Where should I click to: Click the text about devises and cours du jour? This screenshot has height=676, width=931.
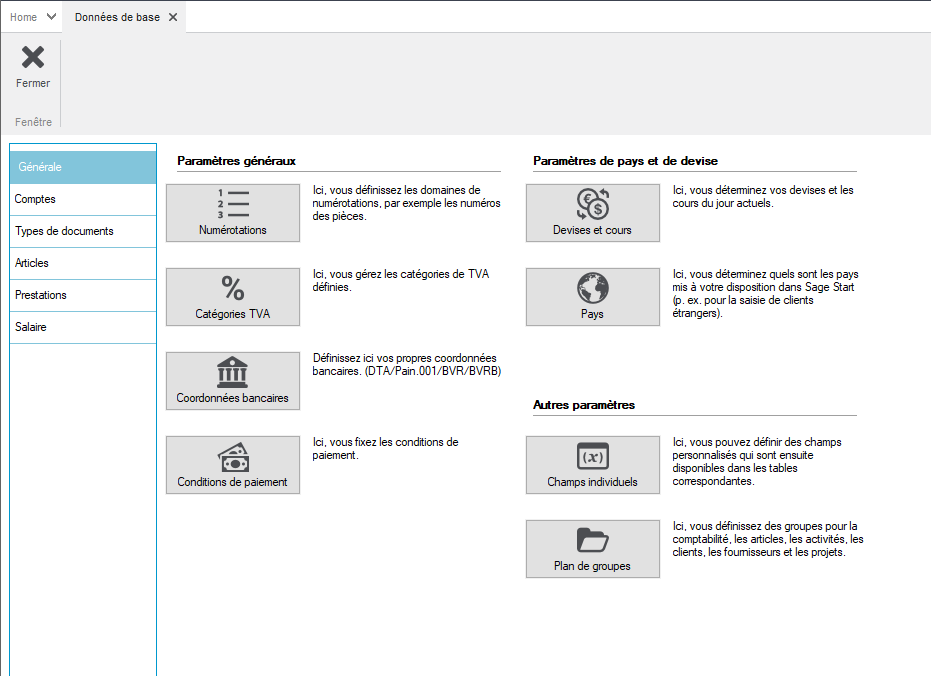tap(763, 196)
